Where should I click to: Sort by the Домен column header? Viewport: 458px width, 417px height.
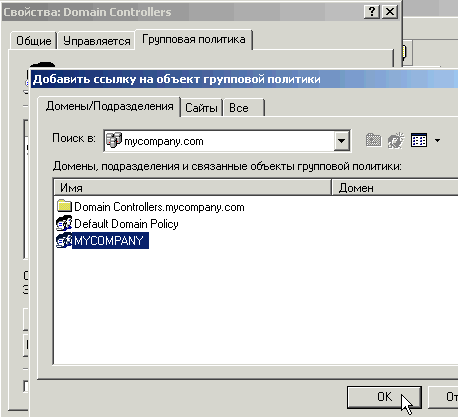coord(395,188)
